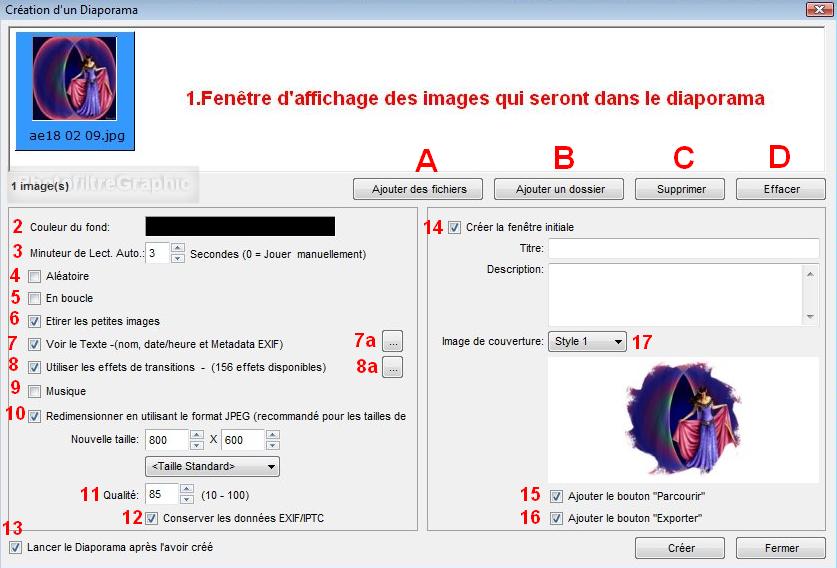Expand the Image de couverture Style 1 dropdown
Image resolution: width=837 pixels, height=568 pixels.
tap(587, 342)
